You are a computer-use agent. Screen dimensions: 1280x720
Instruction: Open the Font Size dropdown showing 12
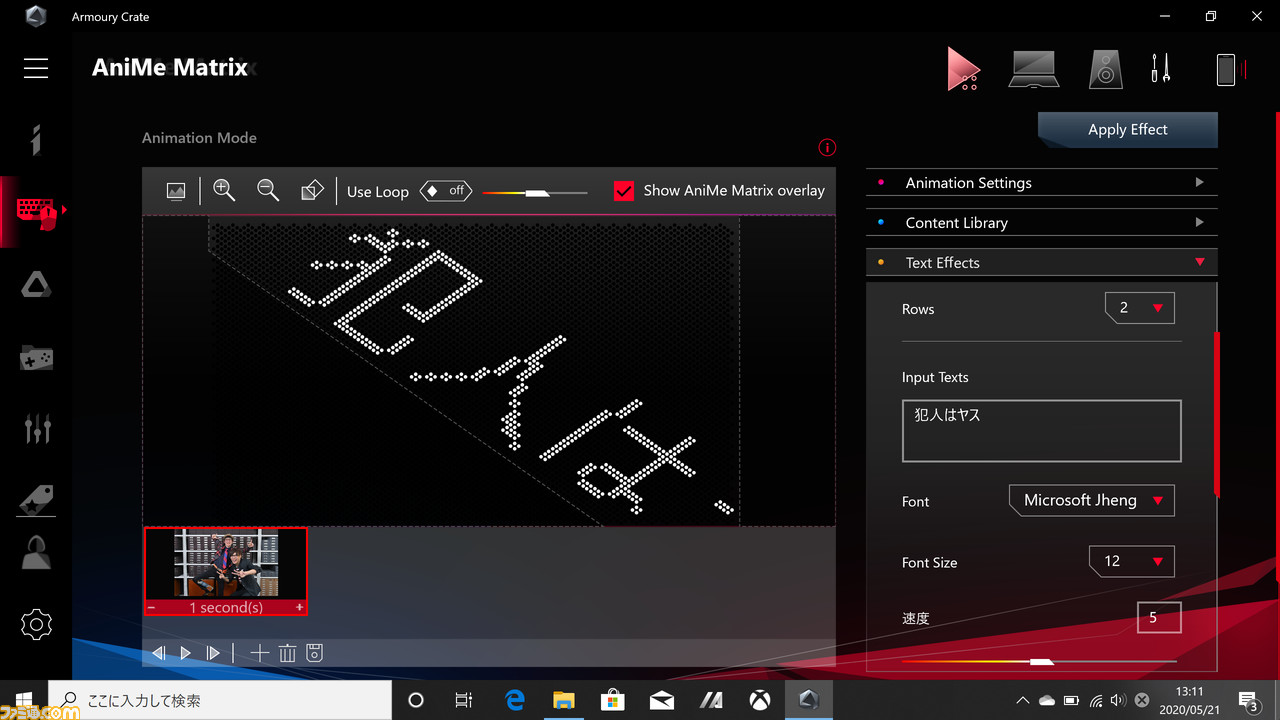tap(1132, 561)
